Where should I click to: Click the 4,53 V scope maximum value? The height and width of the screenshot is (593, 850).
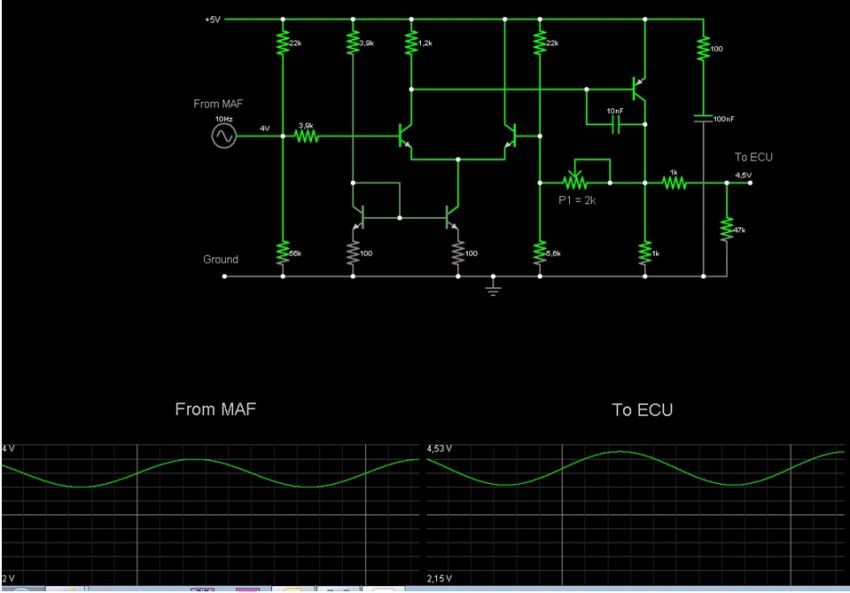tap(439, 449)
